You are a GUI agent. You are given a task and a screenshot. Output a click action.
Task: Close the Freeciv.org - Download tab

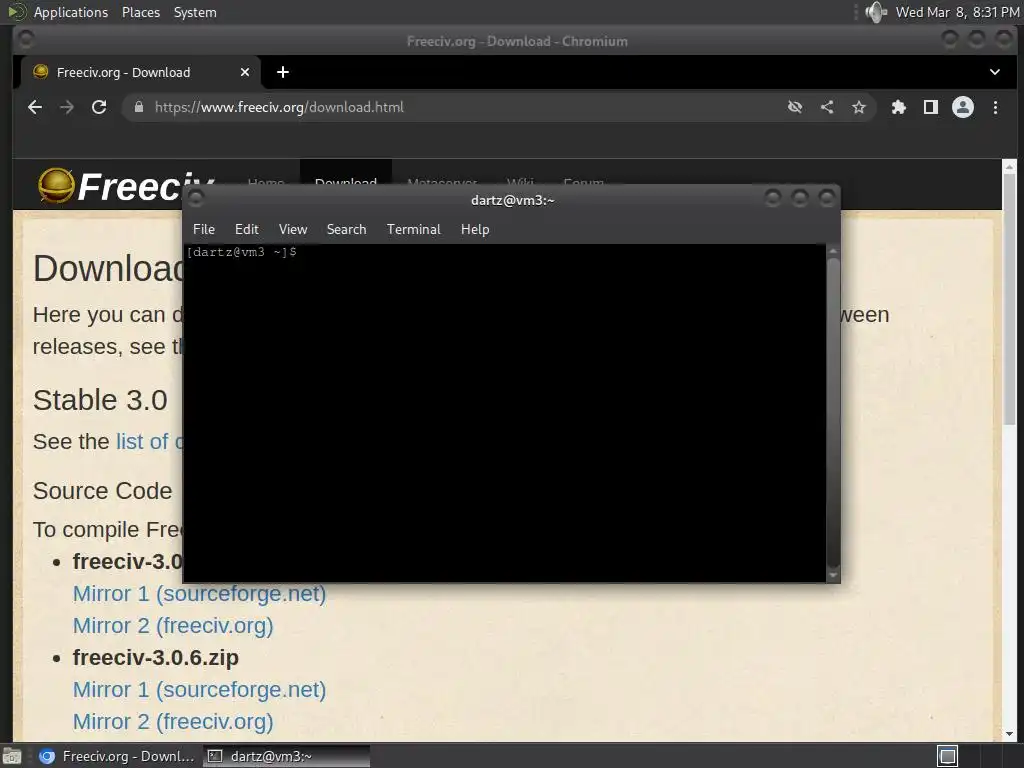245,72
